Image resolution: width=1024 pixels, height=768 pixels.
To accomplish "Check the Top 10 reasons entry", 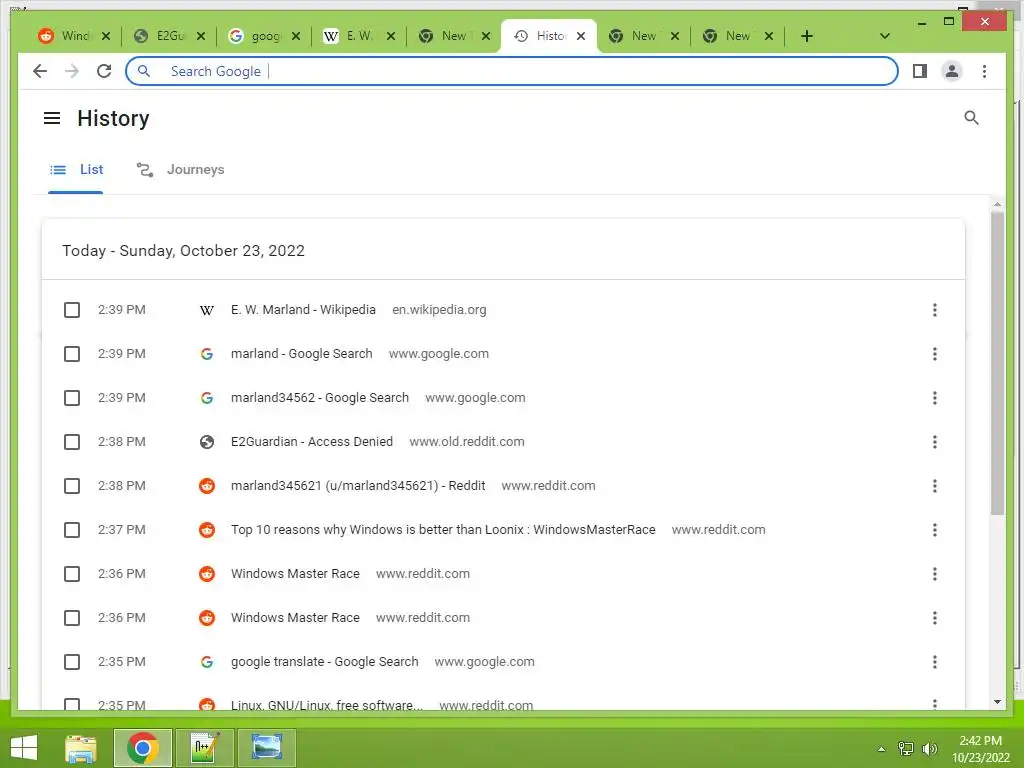I will (72, 530).
